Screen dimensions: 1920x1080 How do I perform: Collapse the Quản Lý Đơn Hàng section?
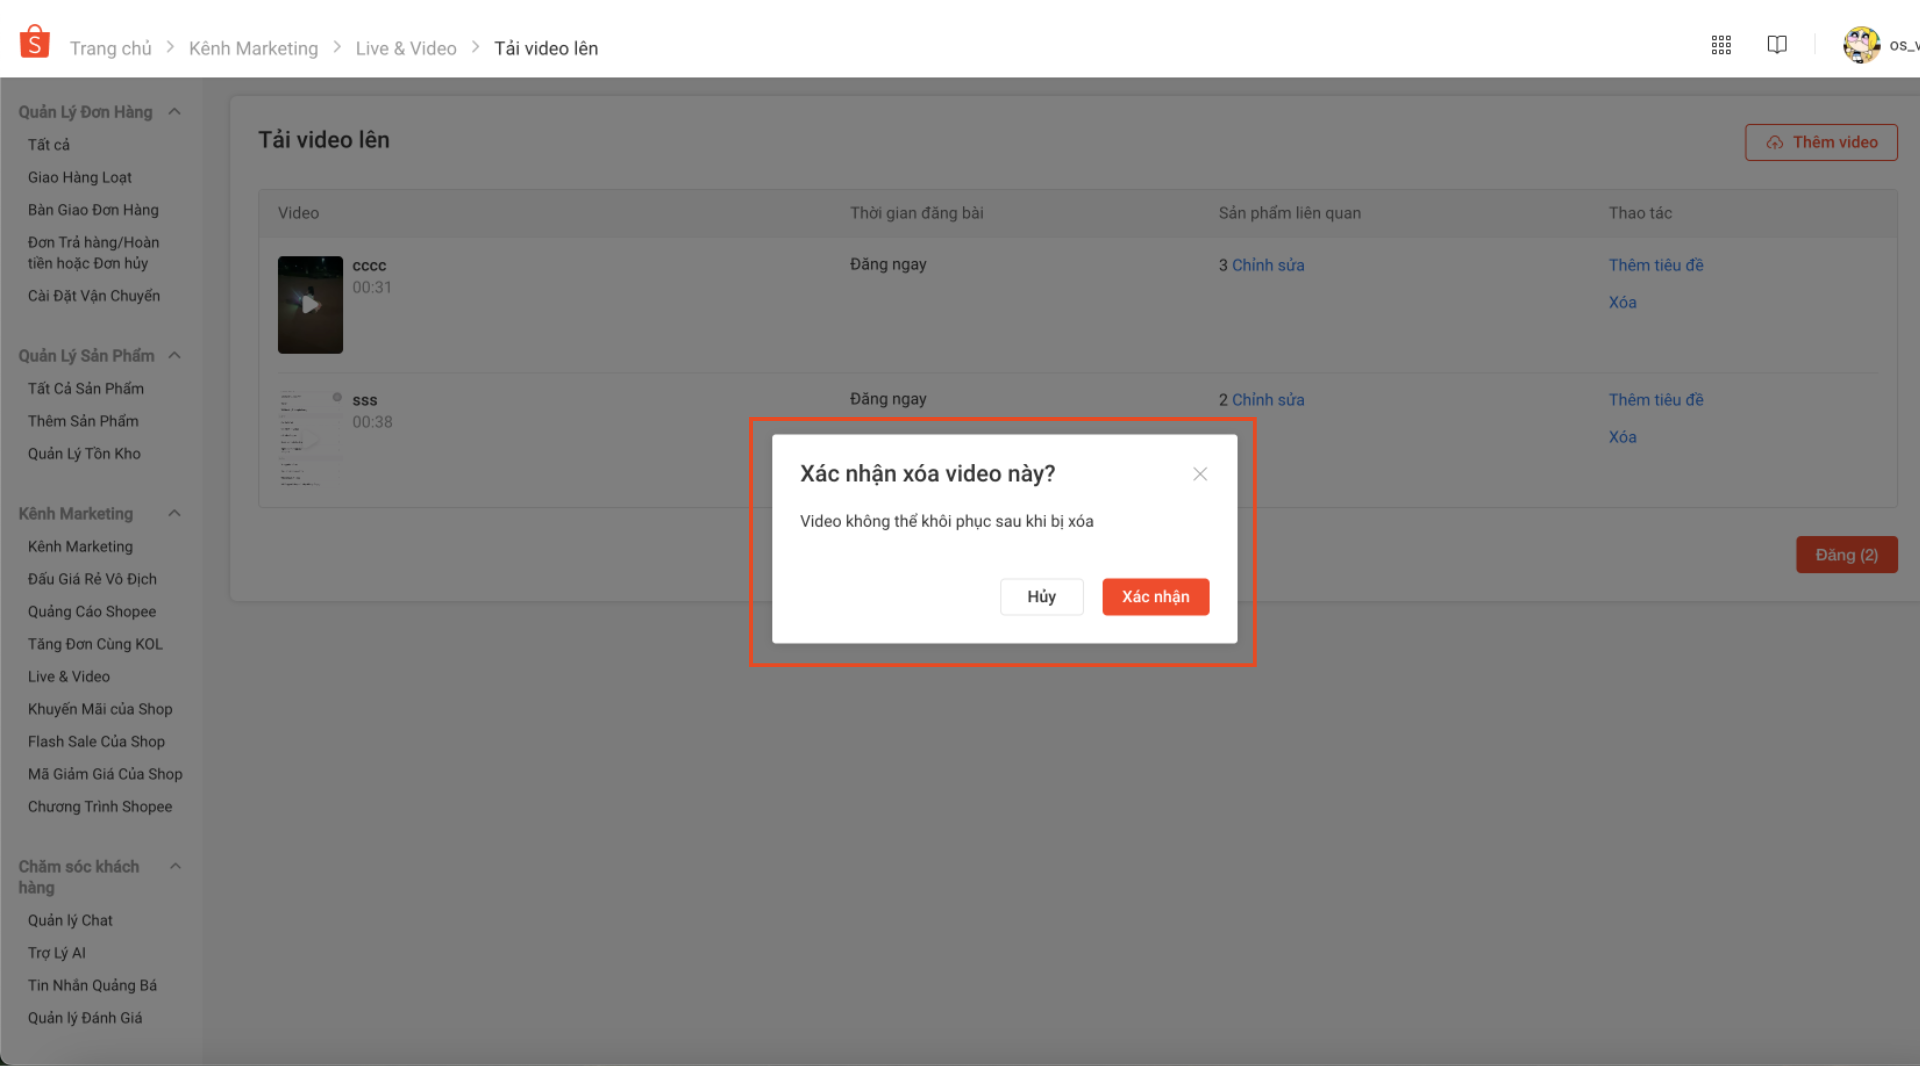pyautogui.click(x=175, y=112)
